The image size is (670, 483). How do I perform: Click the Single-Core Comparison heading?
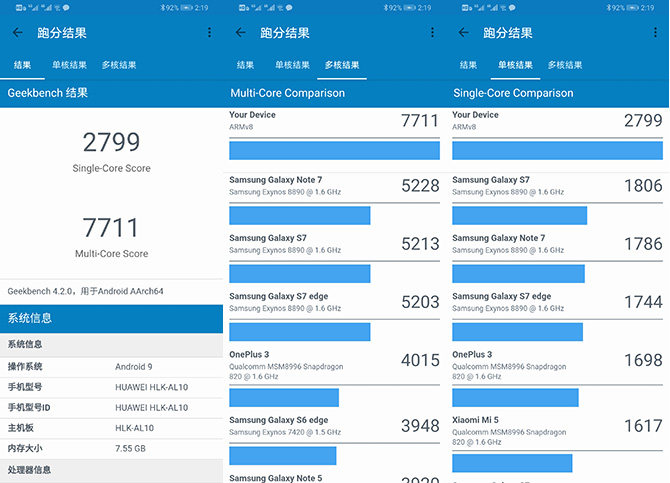click(513, 93)
